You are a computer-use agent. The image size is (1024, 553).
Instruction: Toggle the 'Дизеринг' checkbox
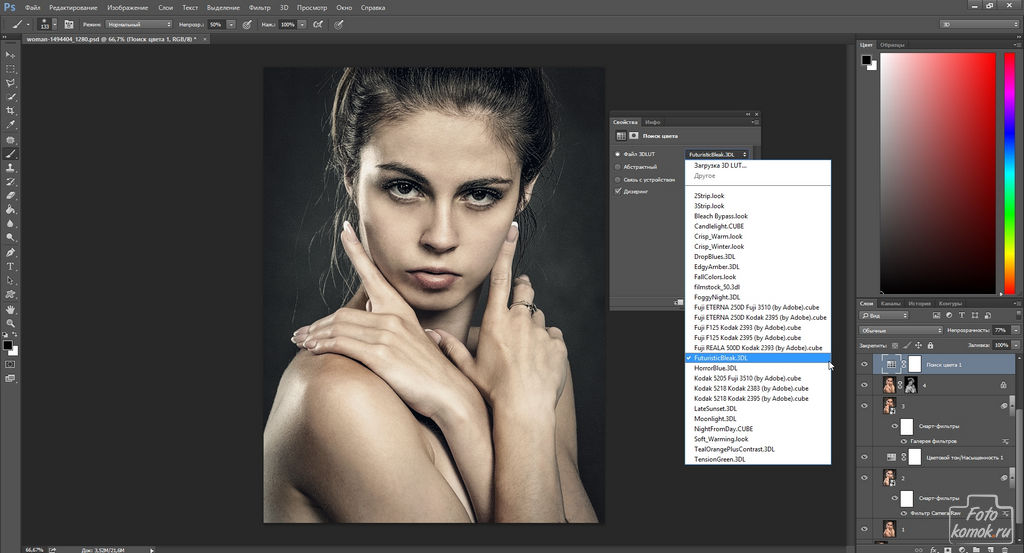tap(617, 191)
